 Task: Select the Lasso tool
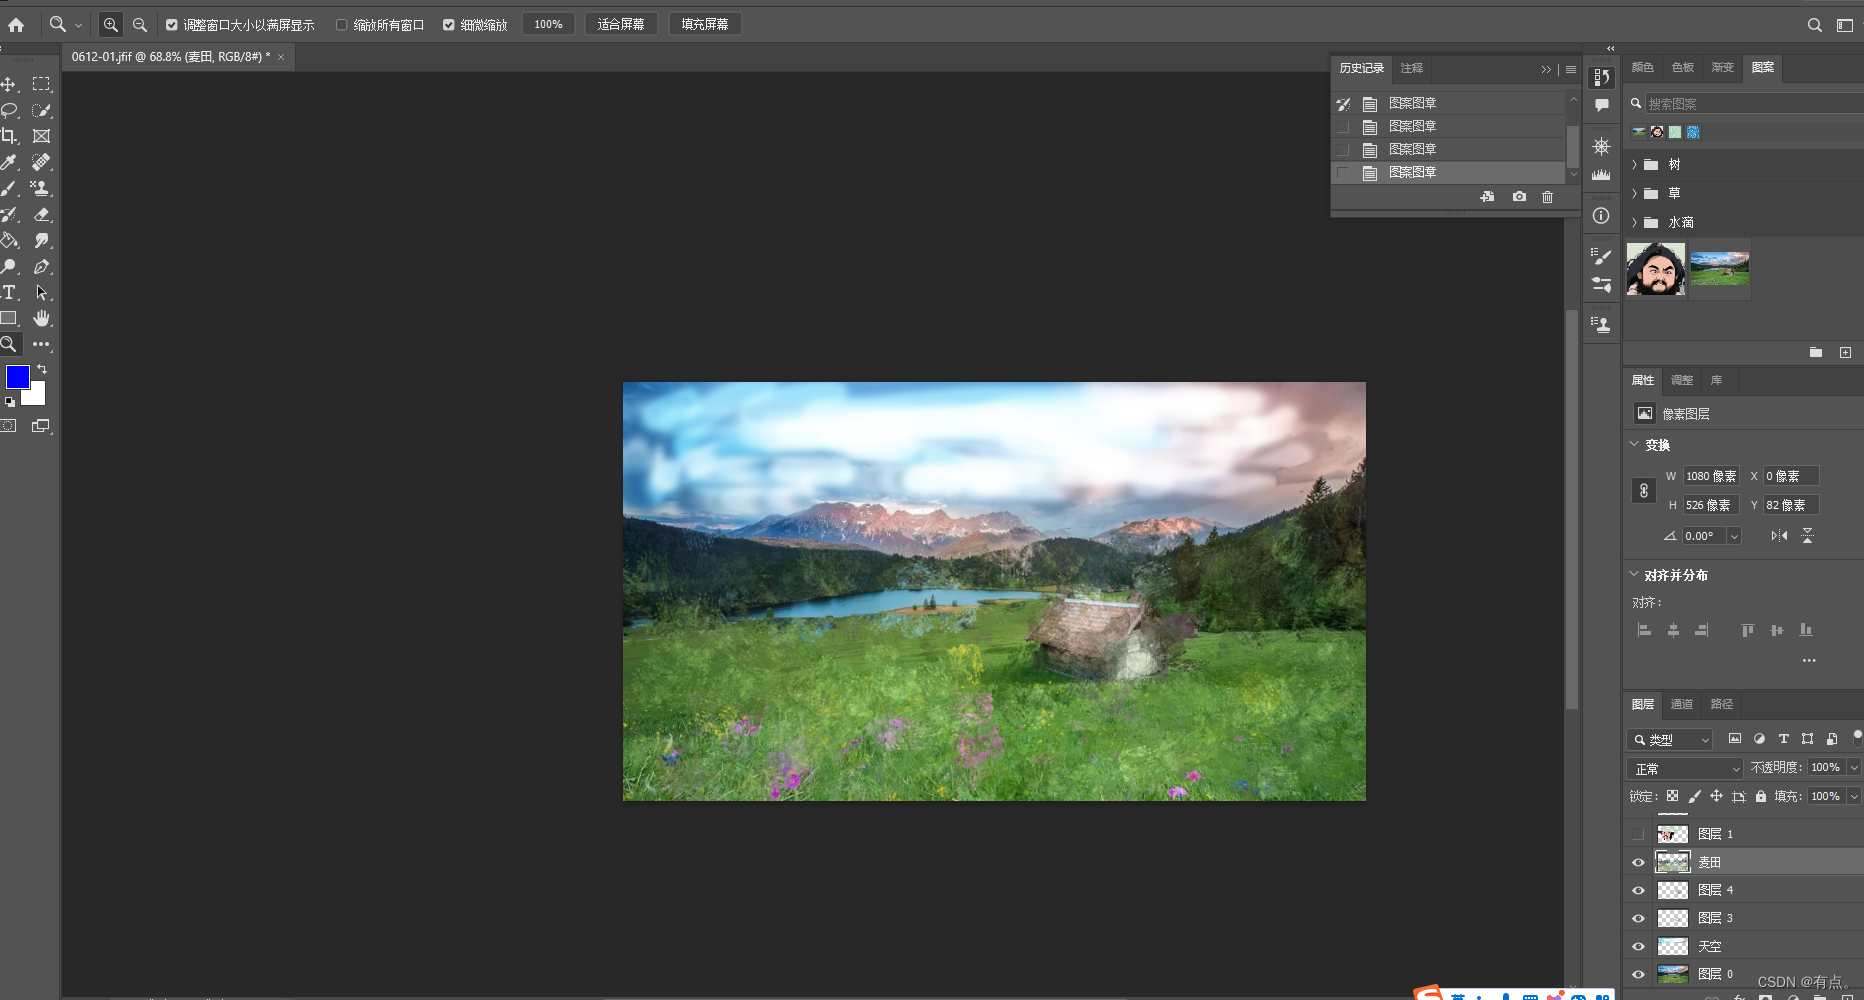point(9,111)
